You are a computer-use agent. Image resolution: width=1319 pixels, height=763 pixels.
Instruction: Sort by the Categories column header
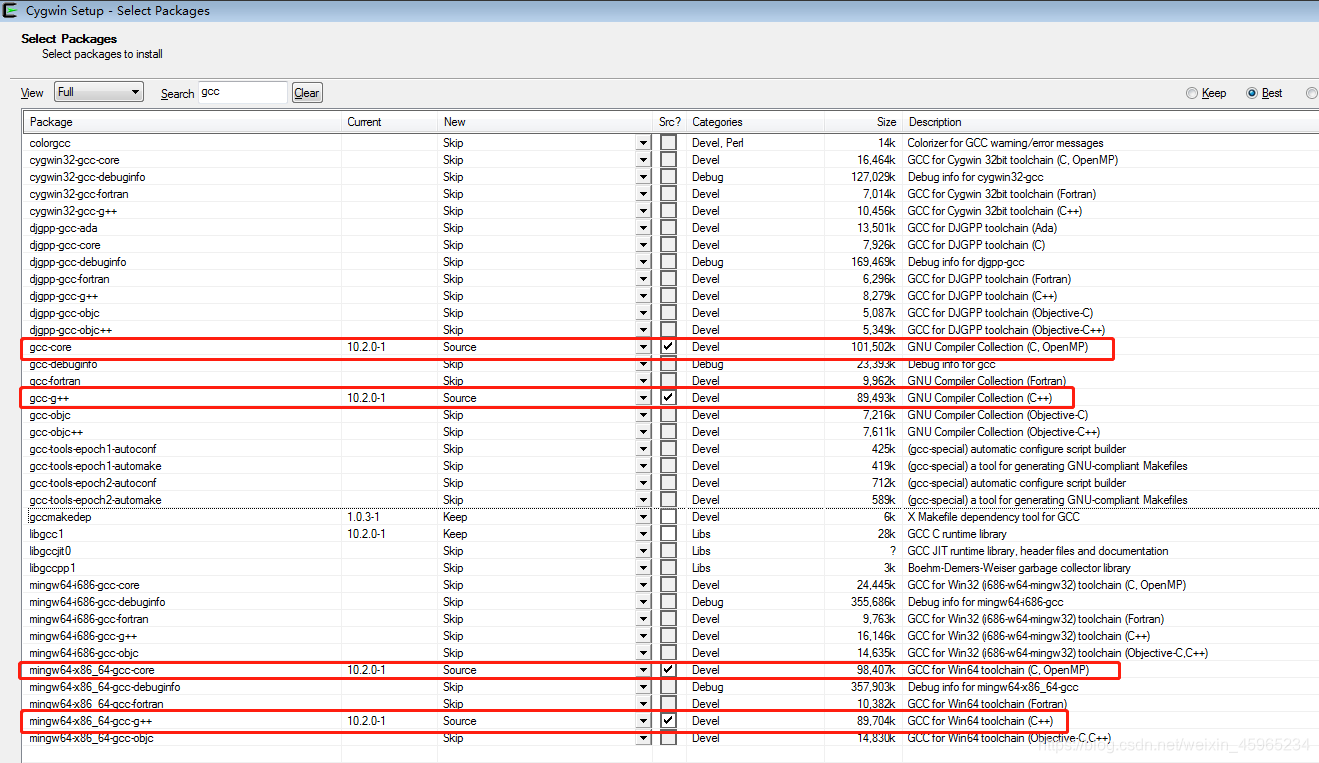(755, 122)
